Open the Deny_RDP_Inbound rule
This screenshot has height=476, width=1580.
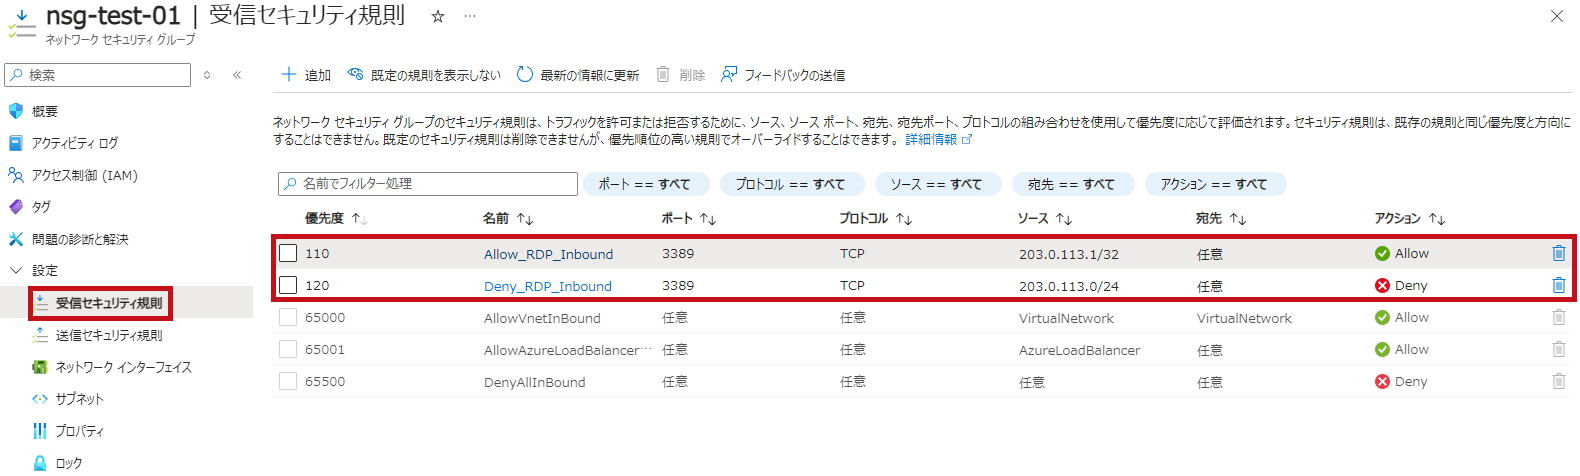pos(547,286)
